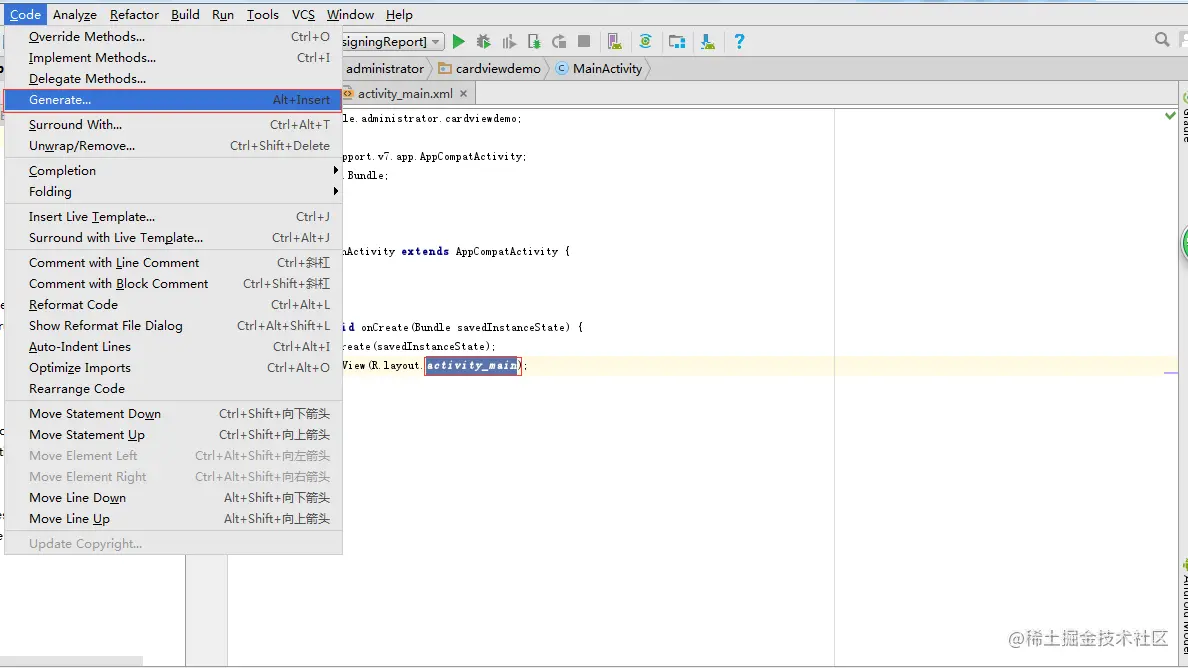The image size is (1188, 668).
Task: Click the administrator breadcrumb
Action: [384, 68]
